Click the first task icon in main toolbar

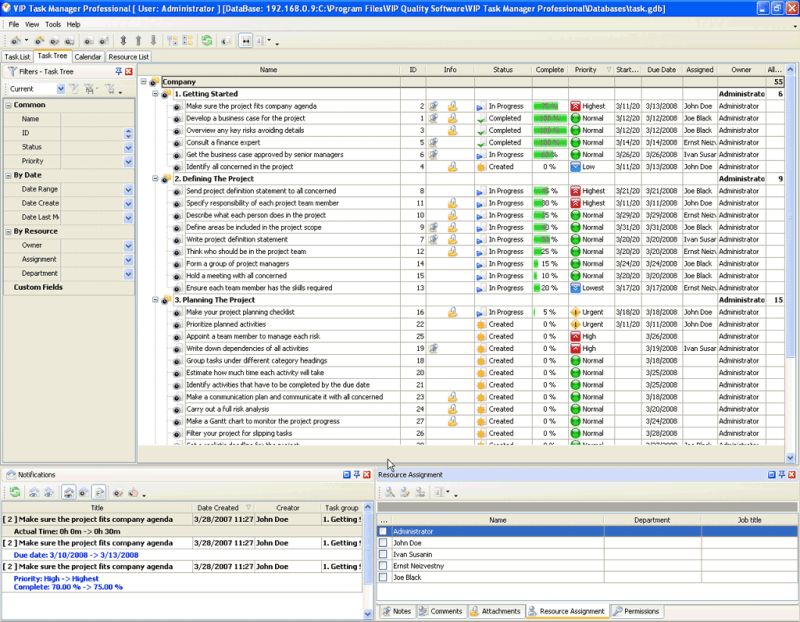coord(16,40)
